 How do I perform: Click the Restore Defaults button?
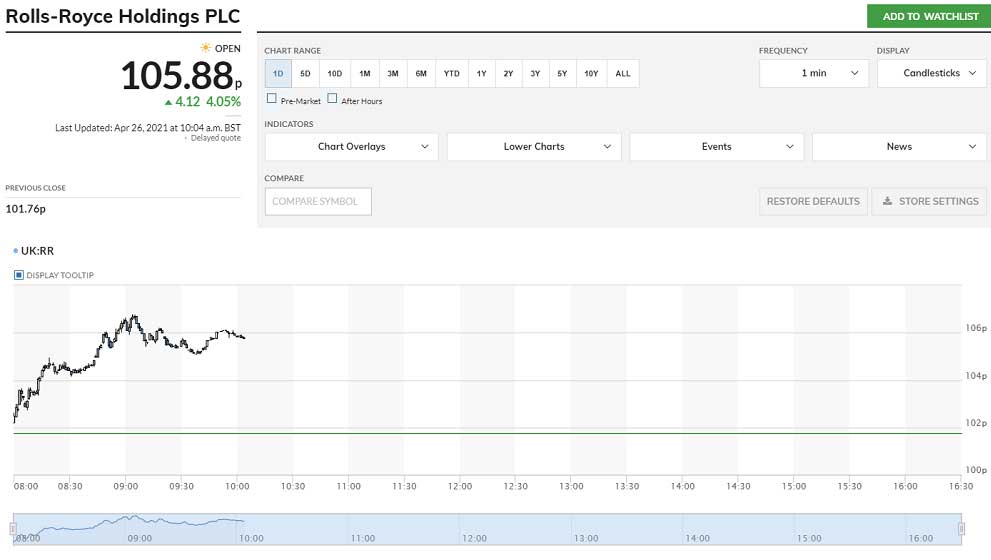pos(813,201)
